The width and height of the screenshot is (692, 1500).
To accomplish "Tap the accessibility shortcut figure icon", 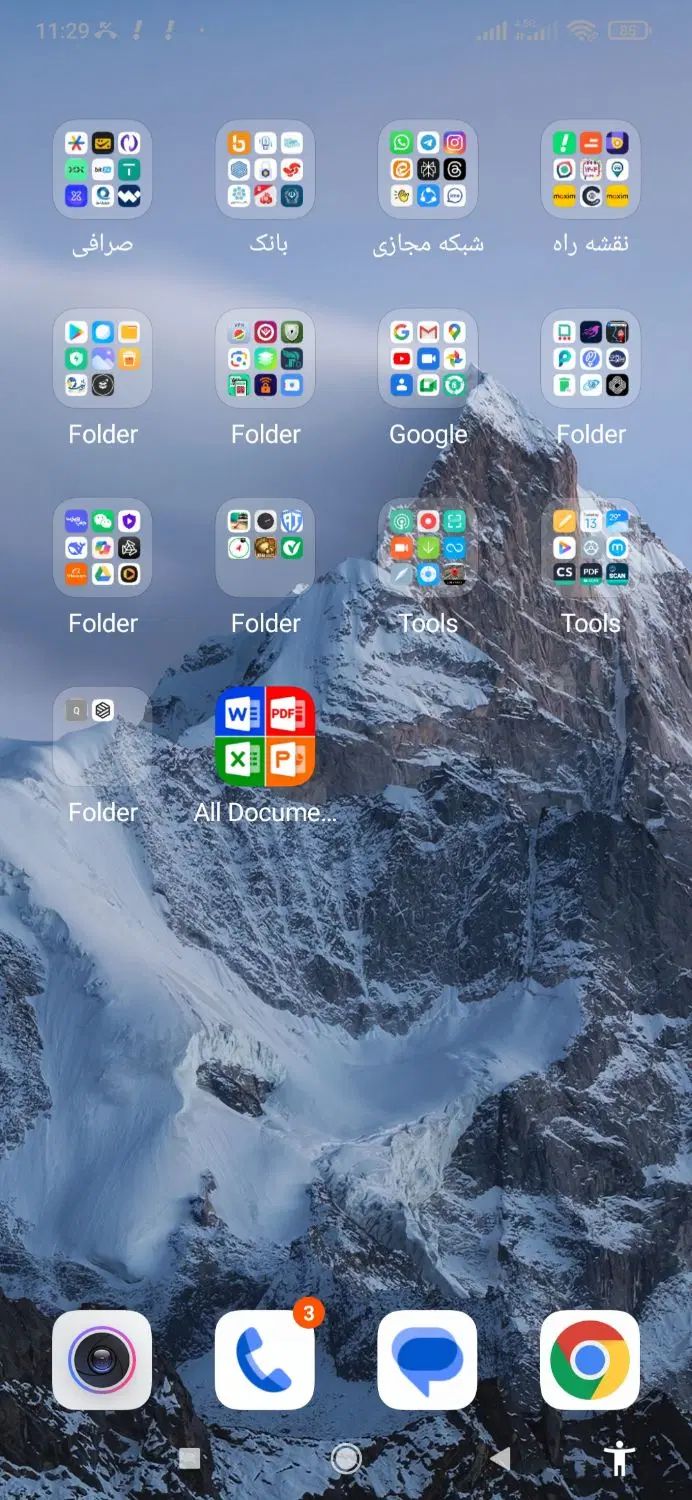I will (620, 1459).
